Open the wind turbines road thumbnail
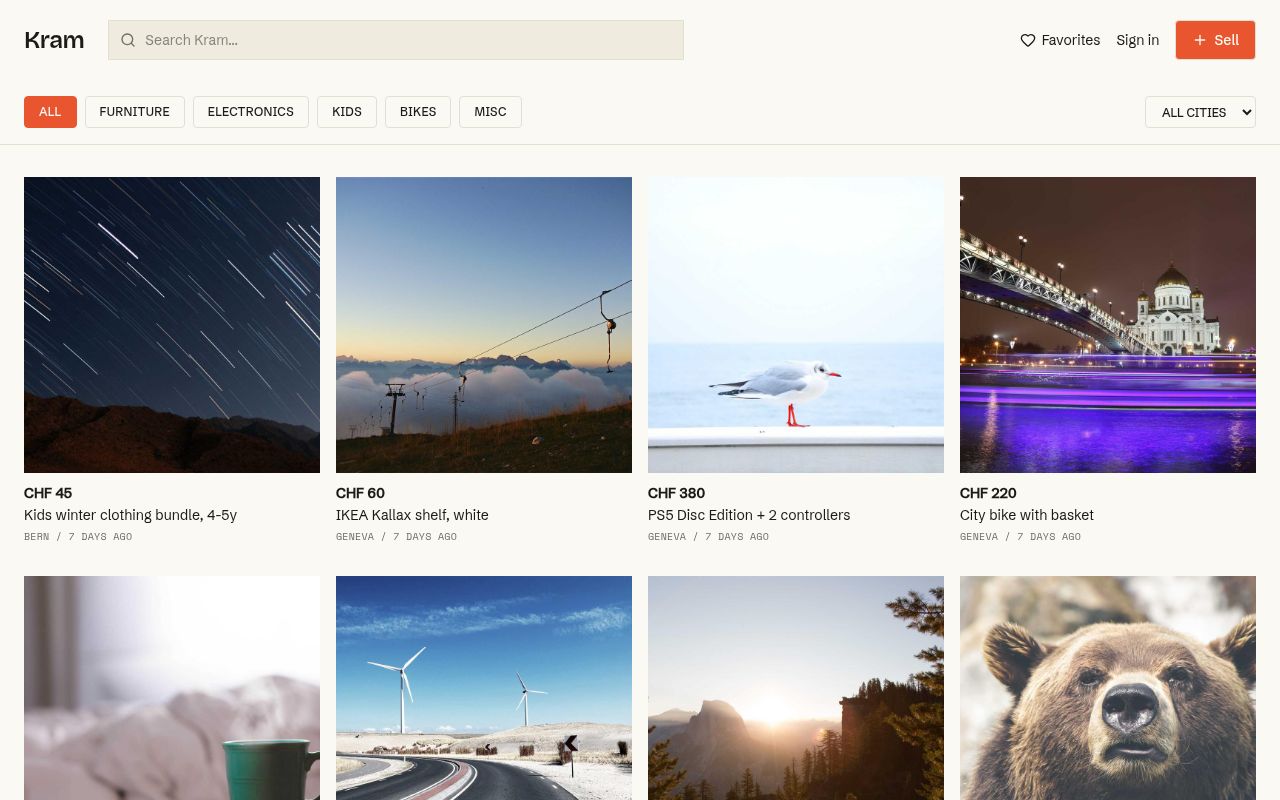 click(x=484, y=688)
